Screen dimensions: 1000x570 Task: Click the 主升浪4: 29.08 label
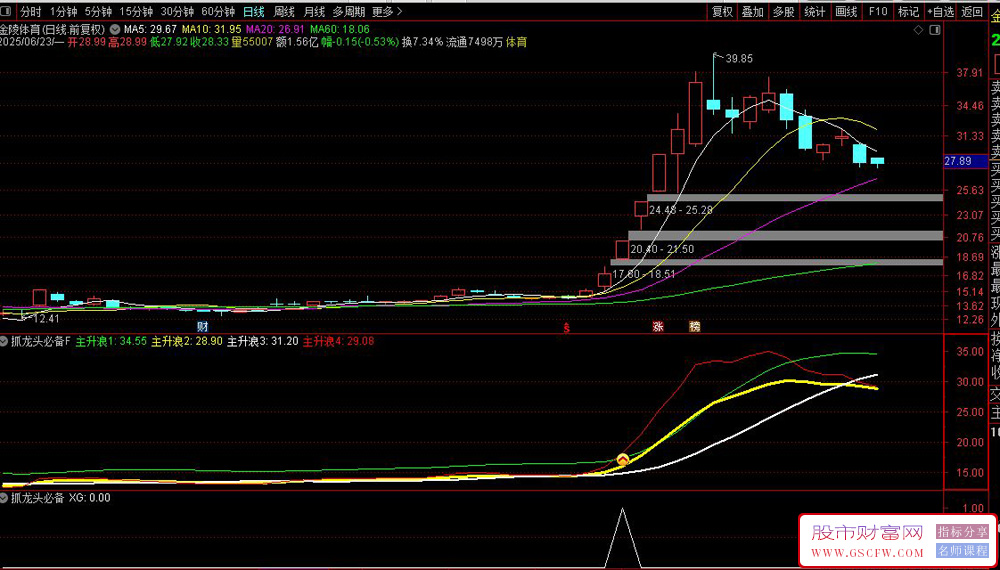click(338, 342)
